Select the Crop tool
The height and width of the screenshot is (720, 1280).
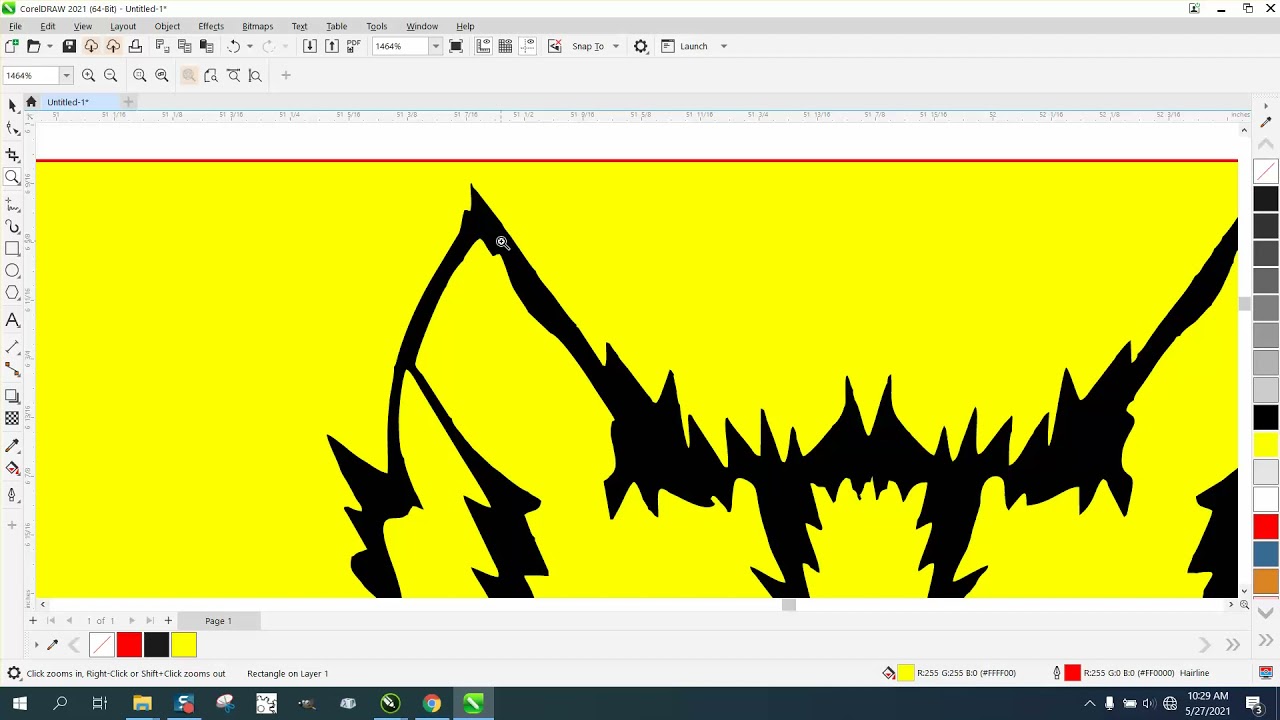coord(12,154)
